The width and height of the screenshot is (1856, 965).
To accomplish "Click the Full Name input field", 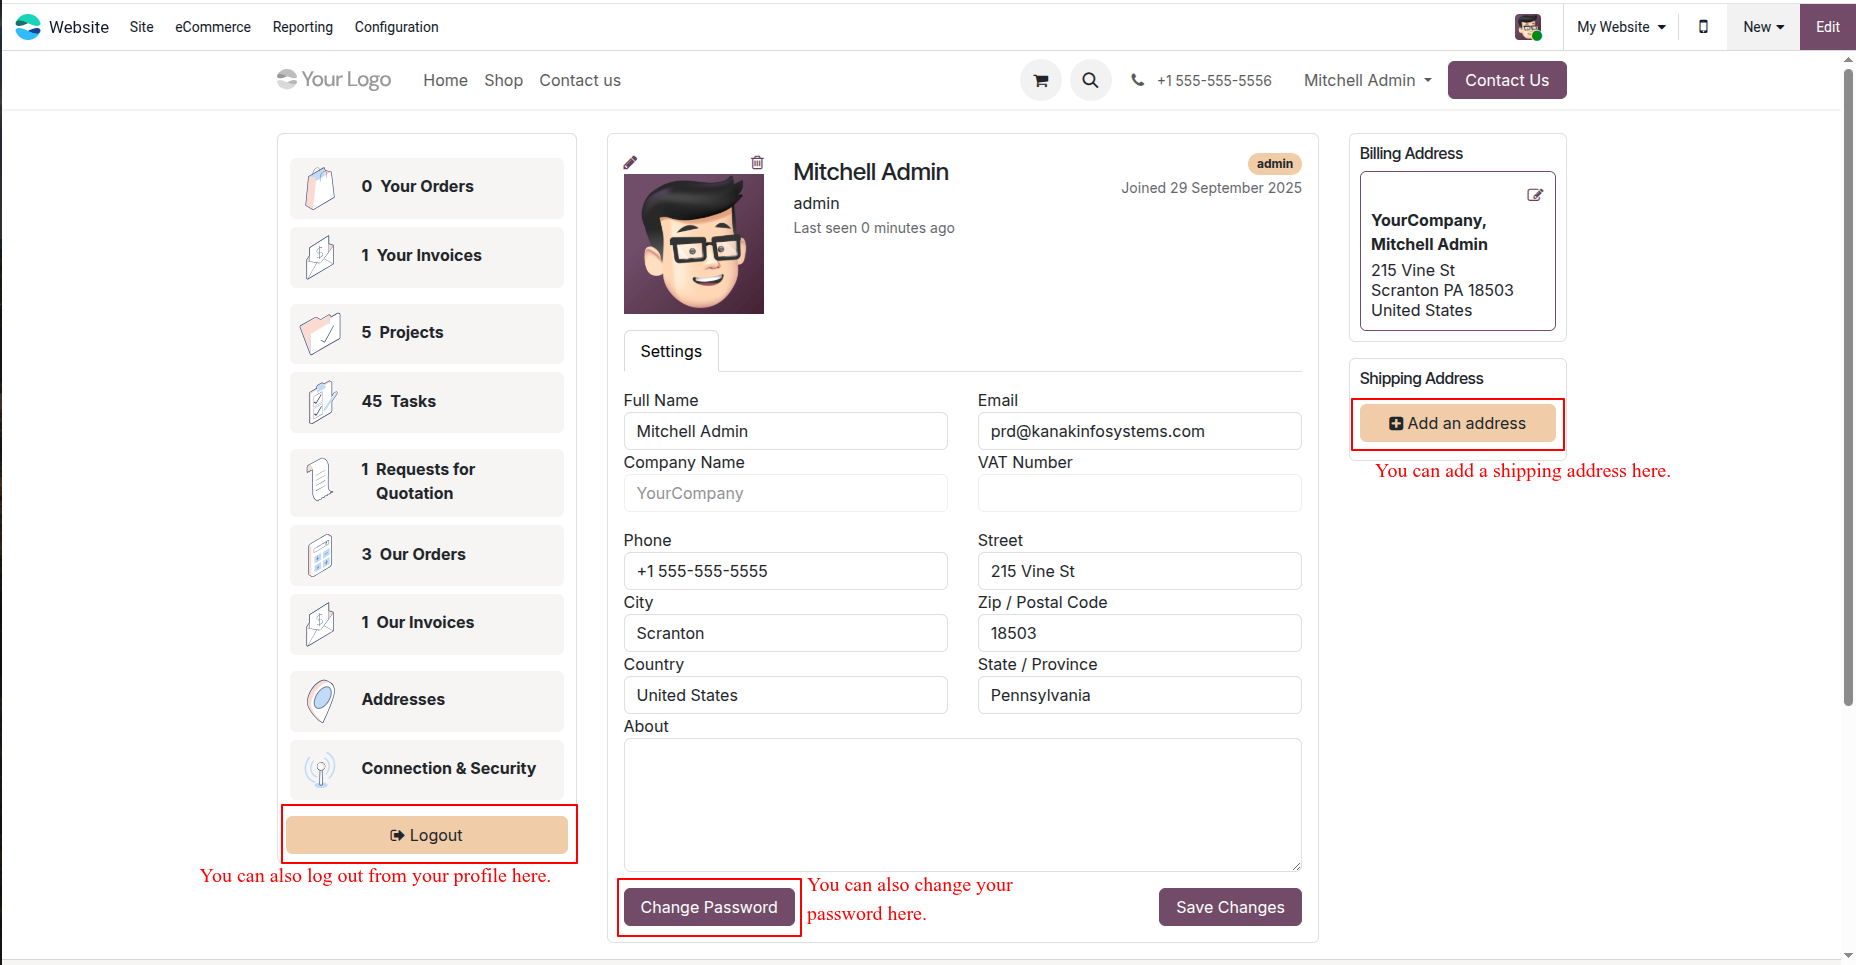I will click(786, 431).
